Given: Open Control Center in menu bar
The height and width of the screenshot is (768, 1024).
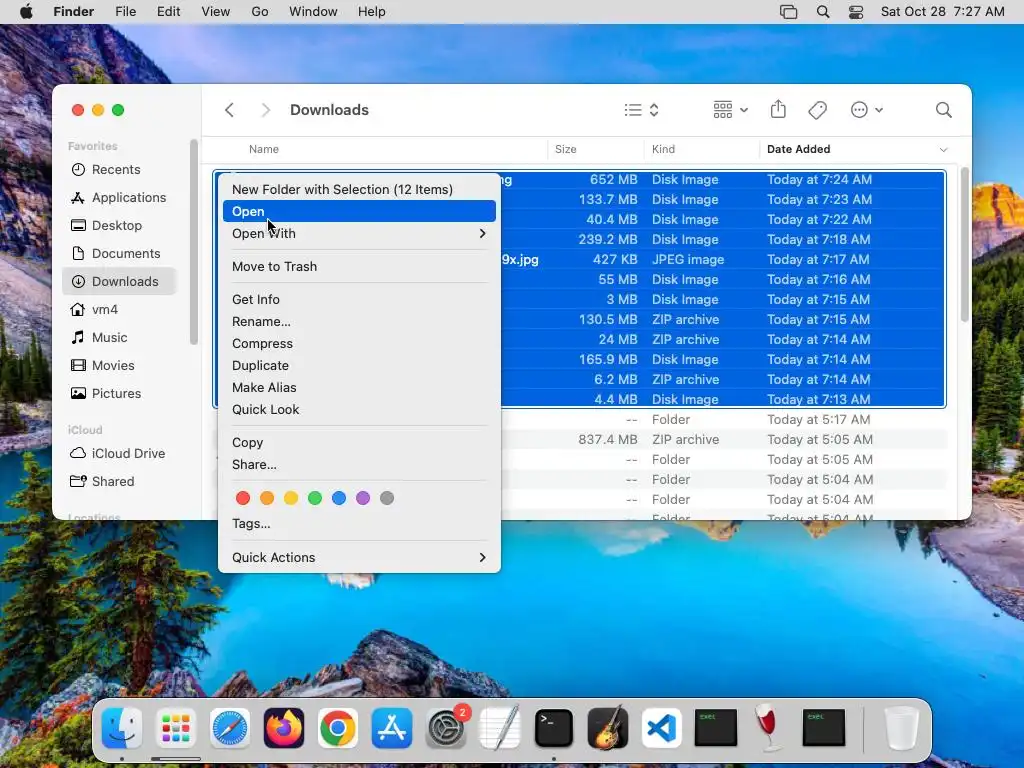Looking at the screenshot, I should tap(856, 12).
